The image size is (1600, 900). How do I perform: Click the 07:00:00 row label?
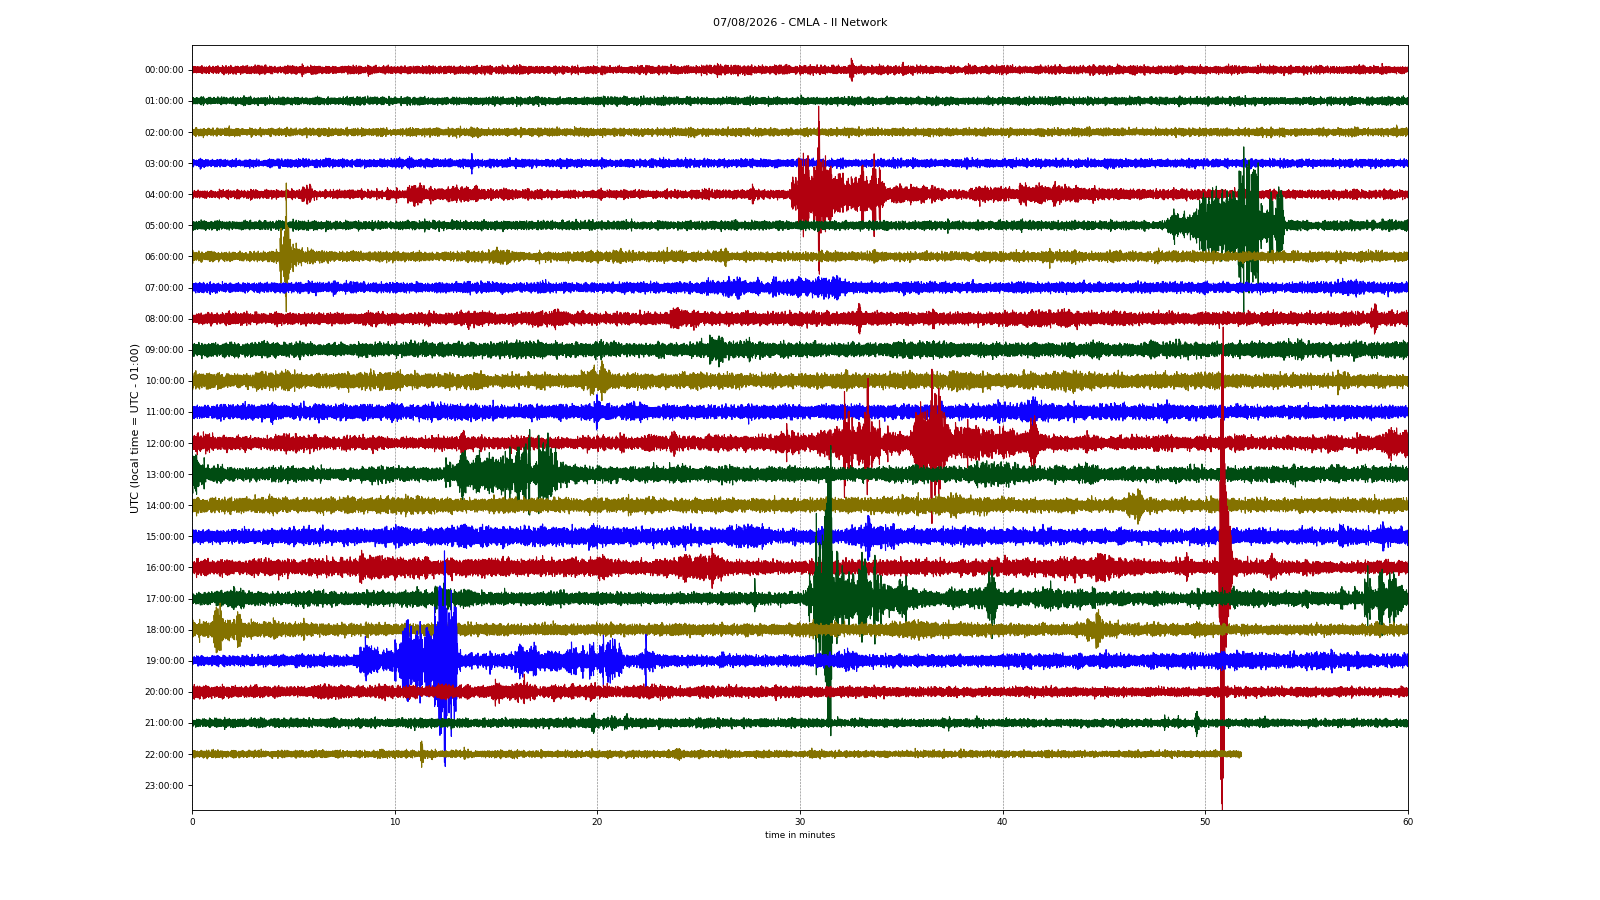[x=164, y=287]
